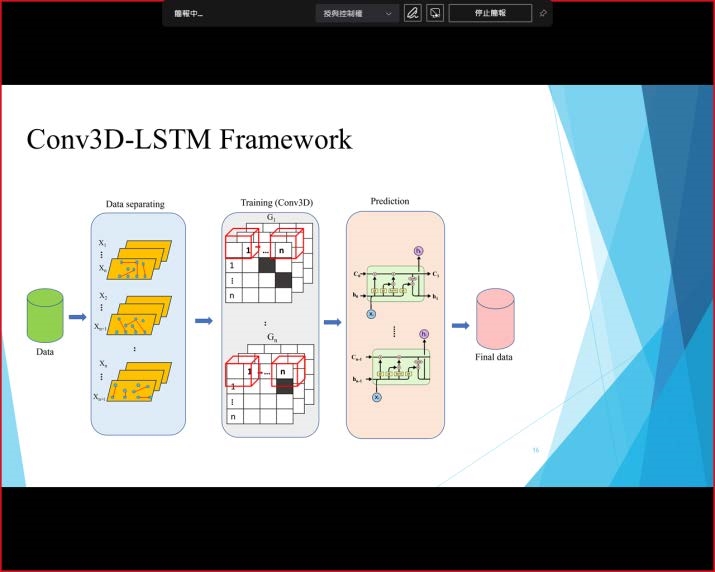715x572 pixels.
Task: Click the Data separating heading
Action: 135,204
